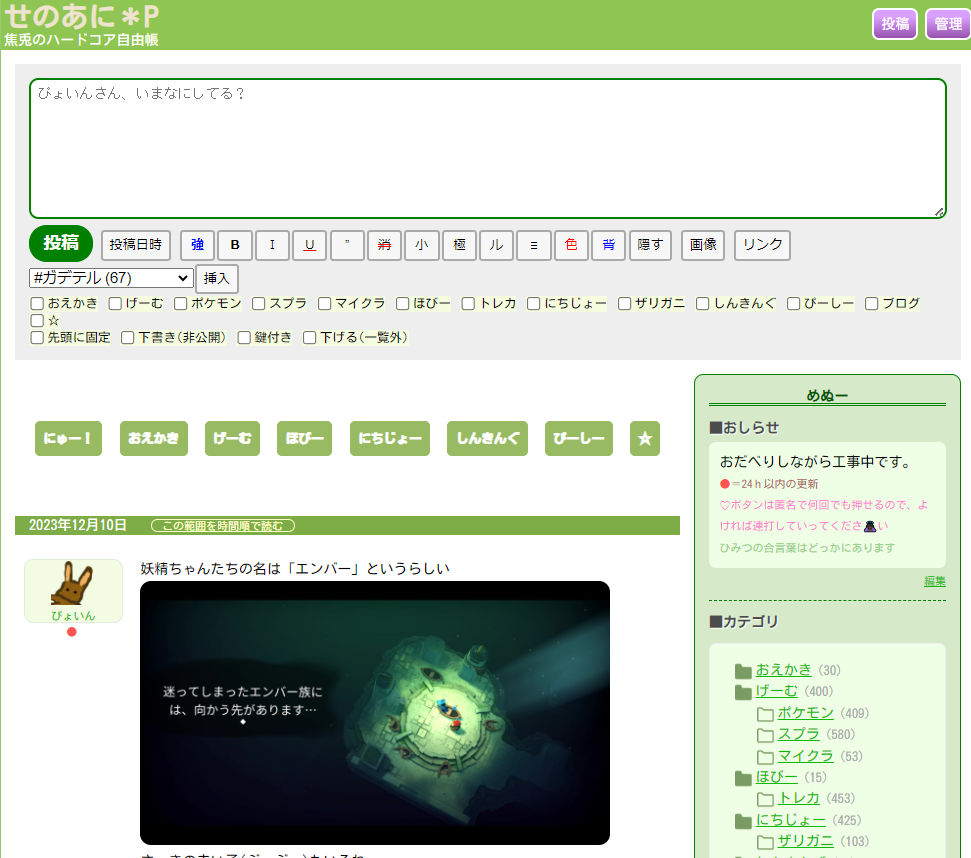Check the にちじょー category checkbox
Viewport: 971px width, 858px height.
(x=533, y=303)
